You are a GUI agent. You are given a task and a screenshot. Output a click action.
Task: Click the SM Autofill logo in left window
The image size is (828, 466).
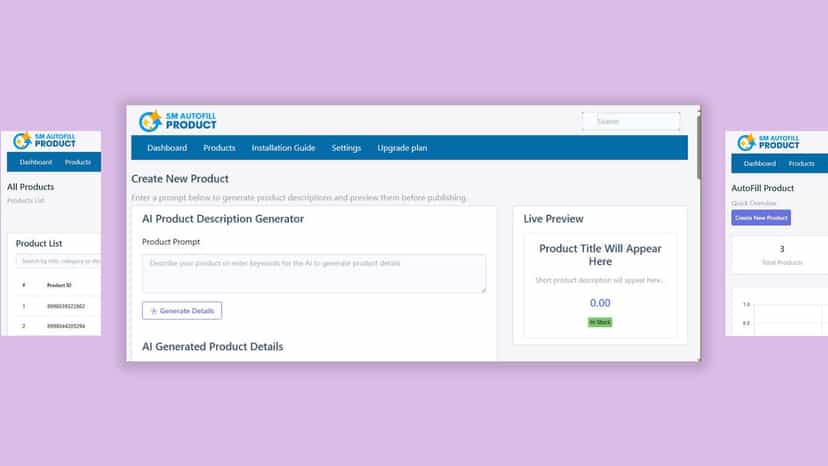click(x=44, y=141)
